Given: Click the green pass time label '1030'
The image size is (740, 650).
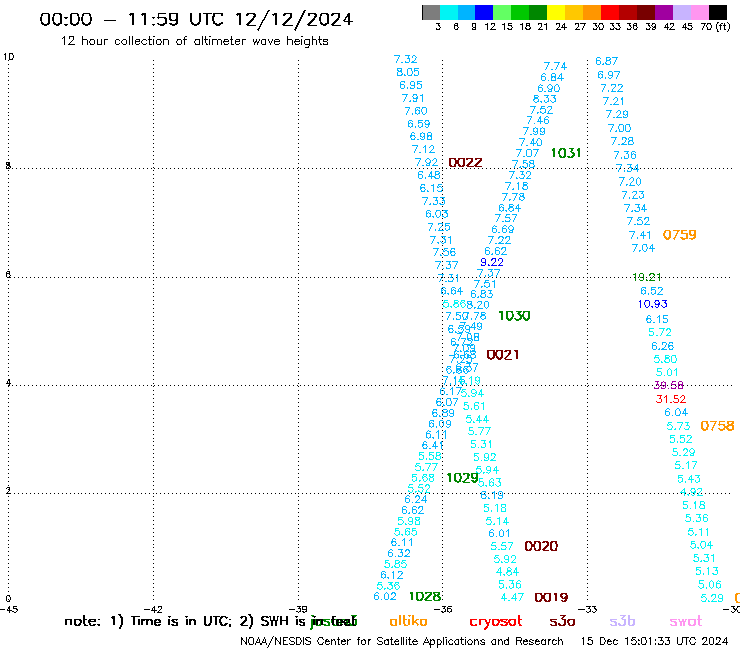Looking at the screenshot, I should click(514, 316).
